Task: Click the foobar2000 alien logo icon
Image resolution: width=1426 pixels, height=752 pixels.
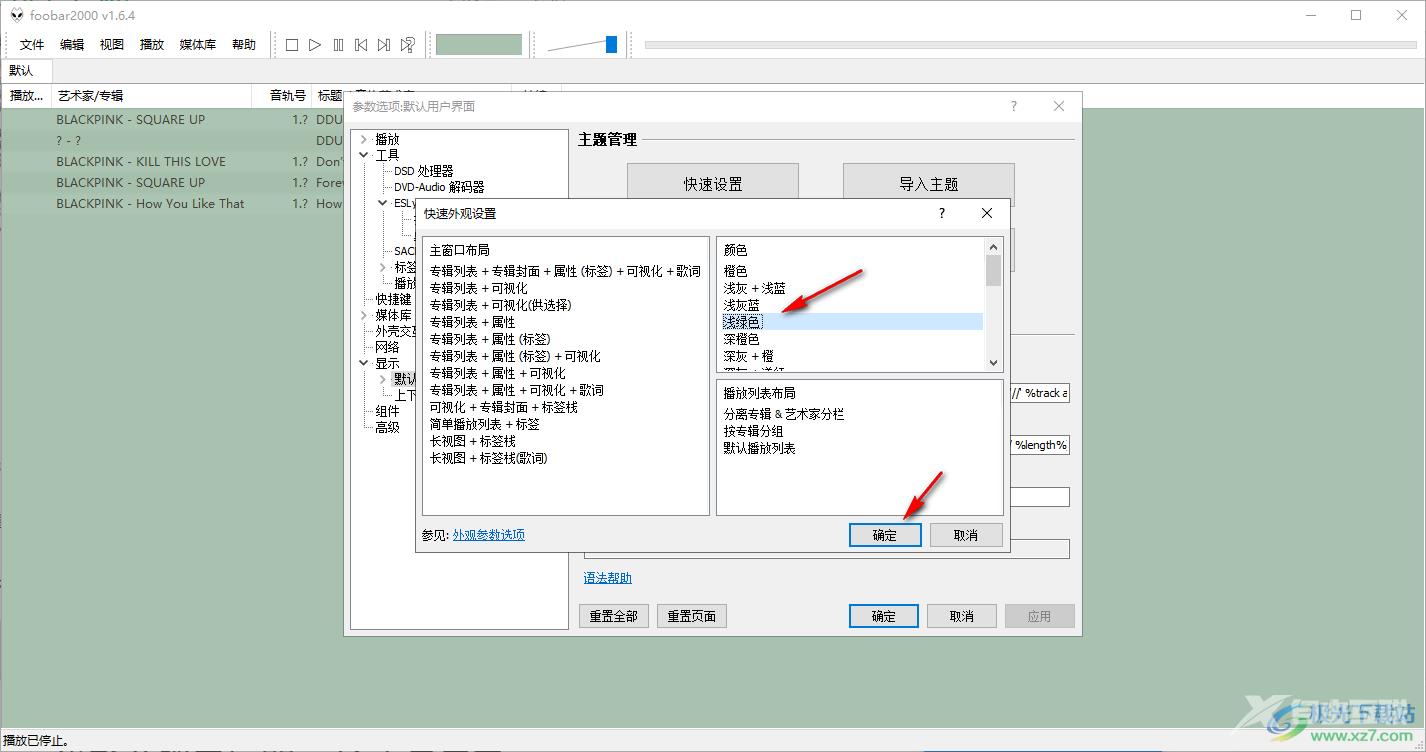Action: click(16, 15)
